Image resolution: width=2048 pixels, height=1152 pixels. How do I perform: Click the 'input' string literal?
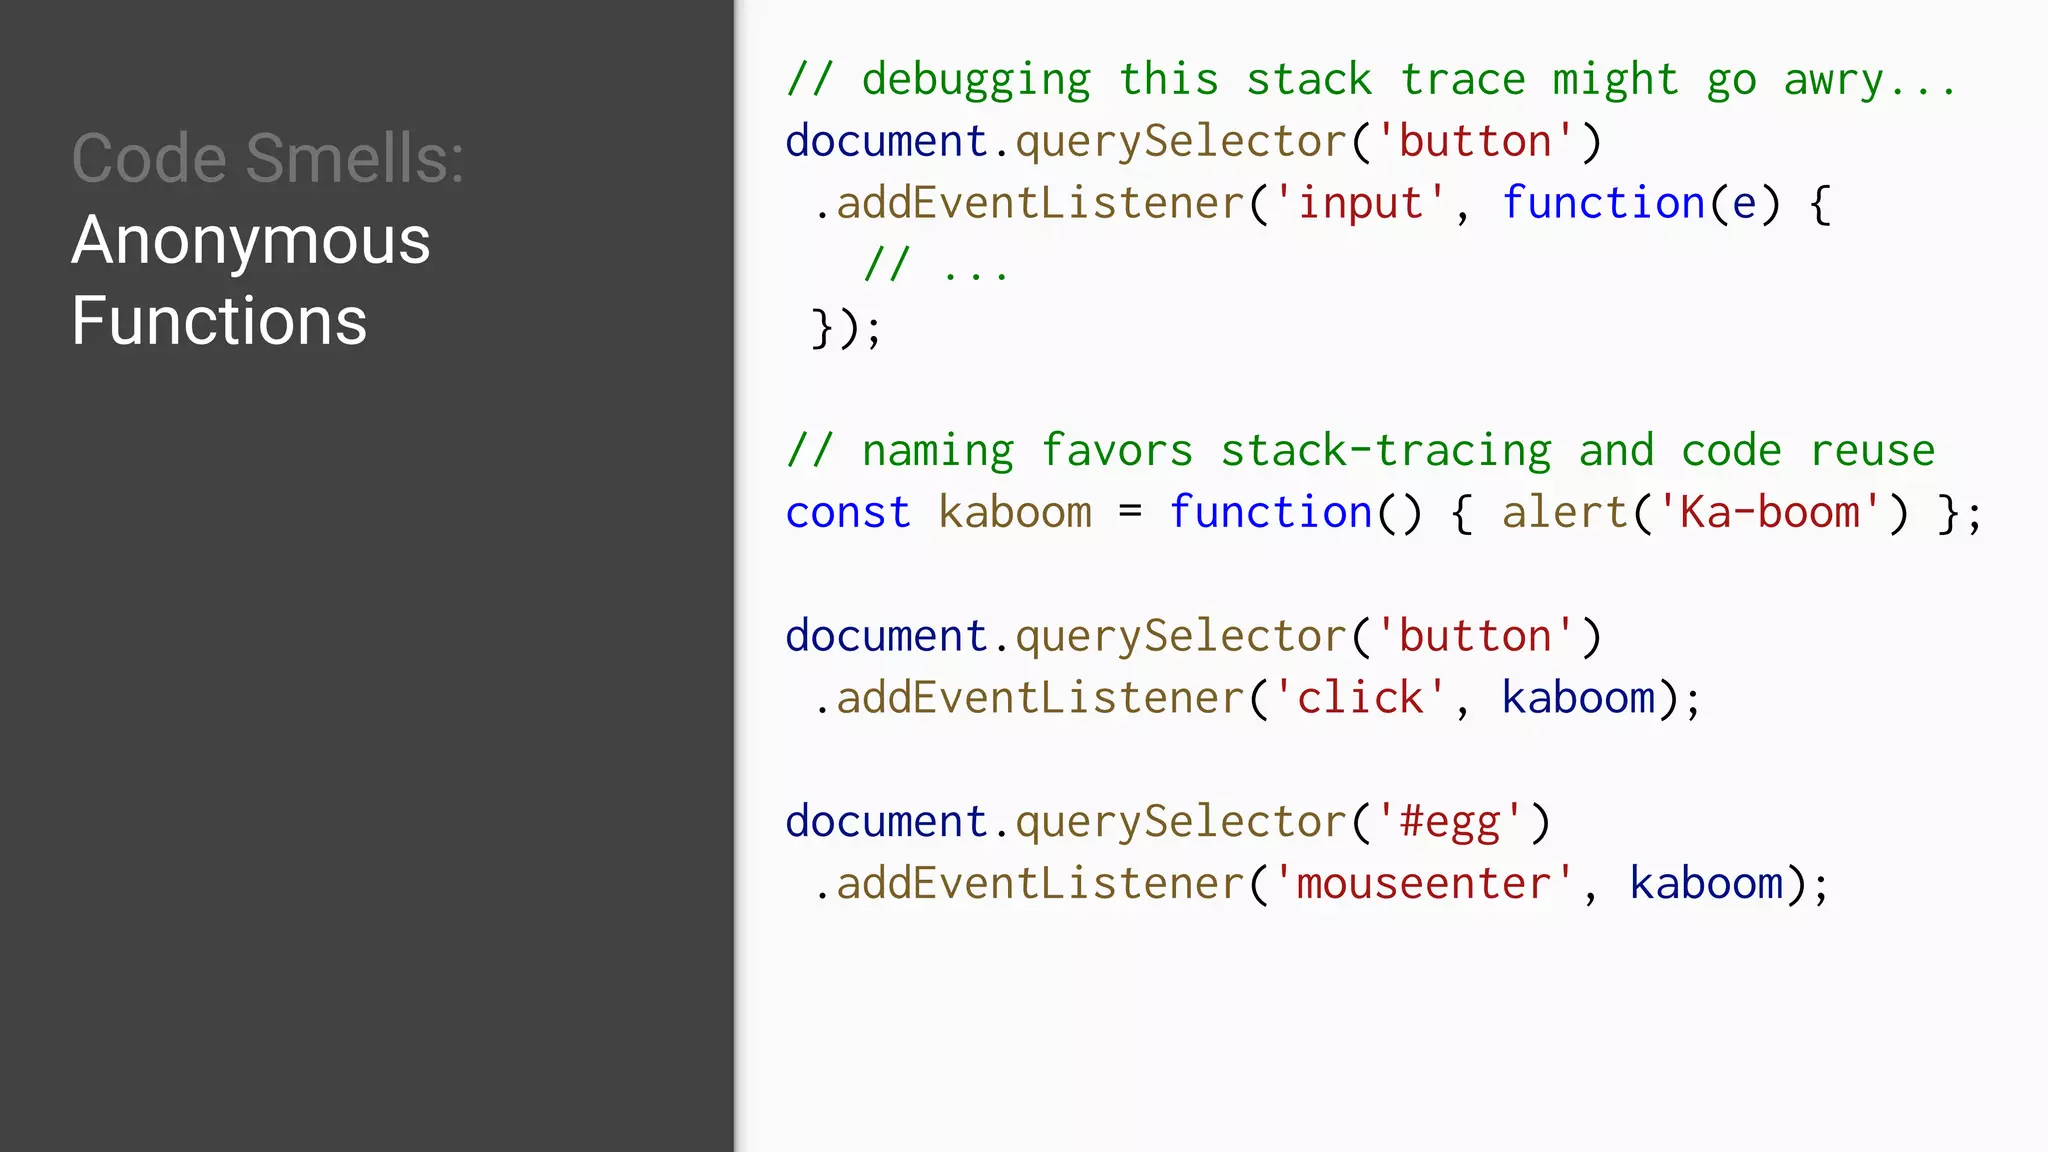(x=1360, y=204)
